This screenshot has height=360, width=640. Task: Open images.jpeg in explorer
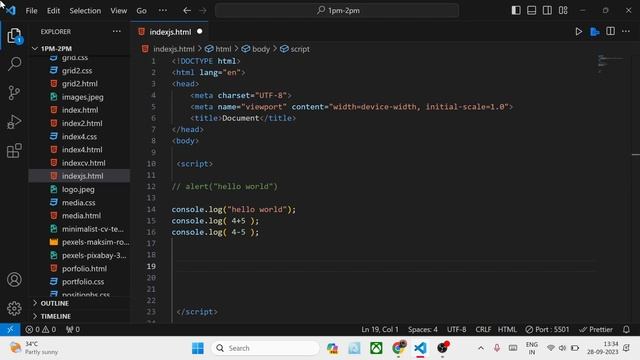(82, 97)
